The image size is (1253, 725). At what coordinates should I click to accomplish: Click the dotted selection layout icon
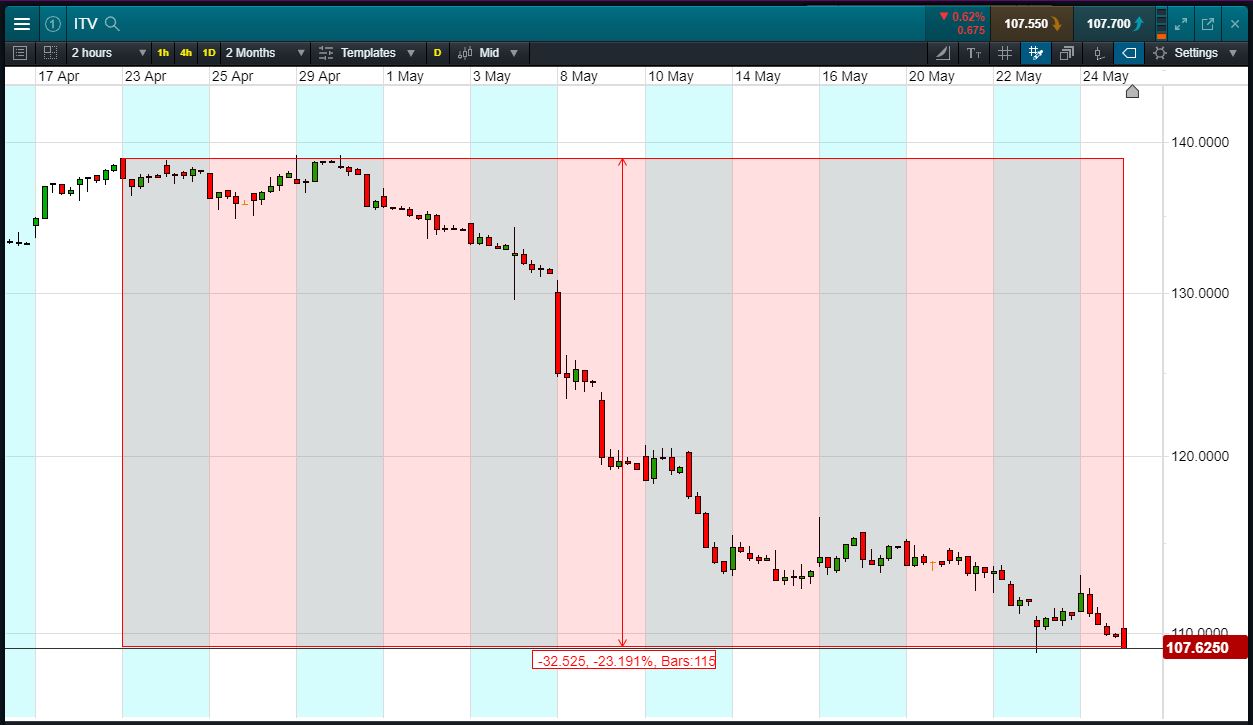[50, 53]
